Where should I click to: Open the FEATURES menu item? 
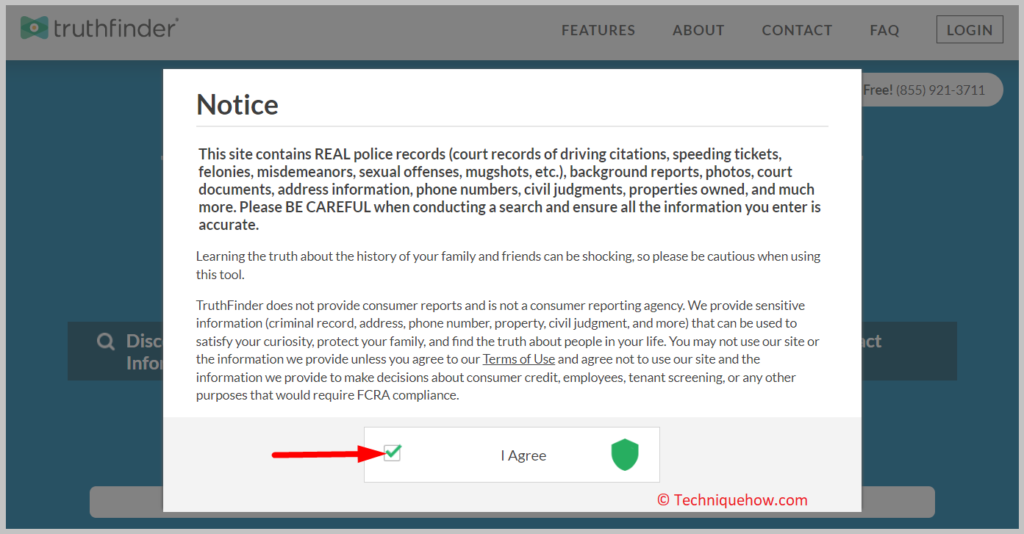(x=598, y=30)
